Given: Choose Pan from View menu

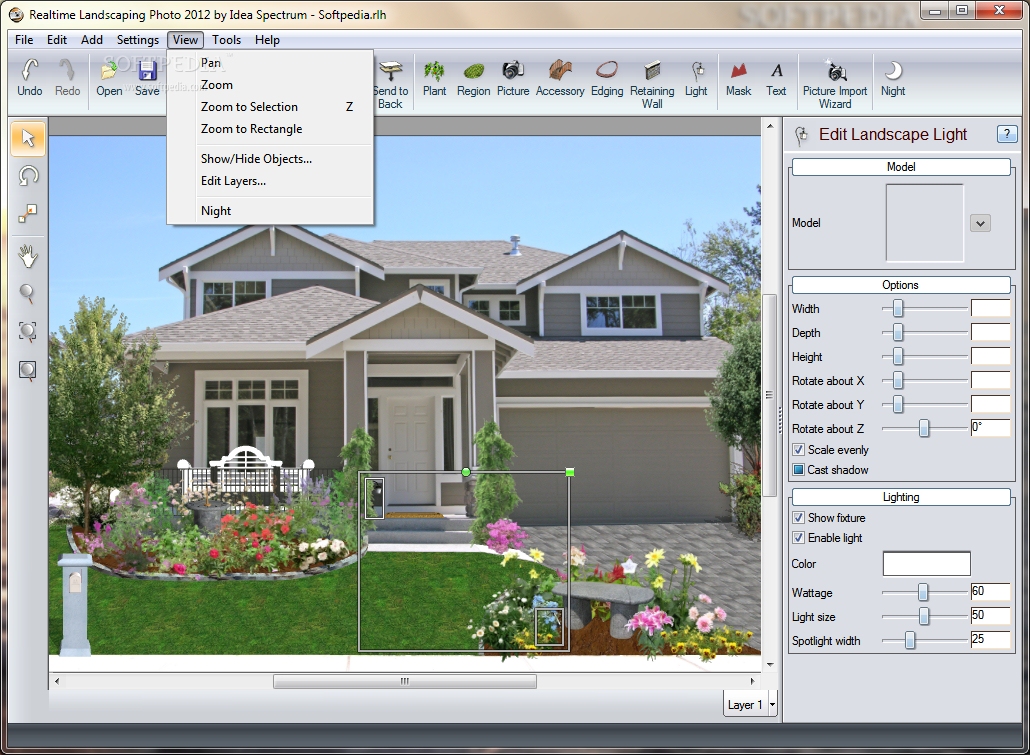Looking at the screenshot, I should pos(270,63).
